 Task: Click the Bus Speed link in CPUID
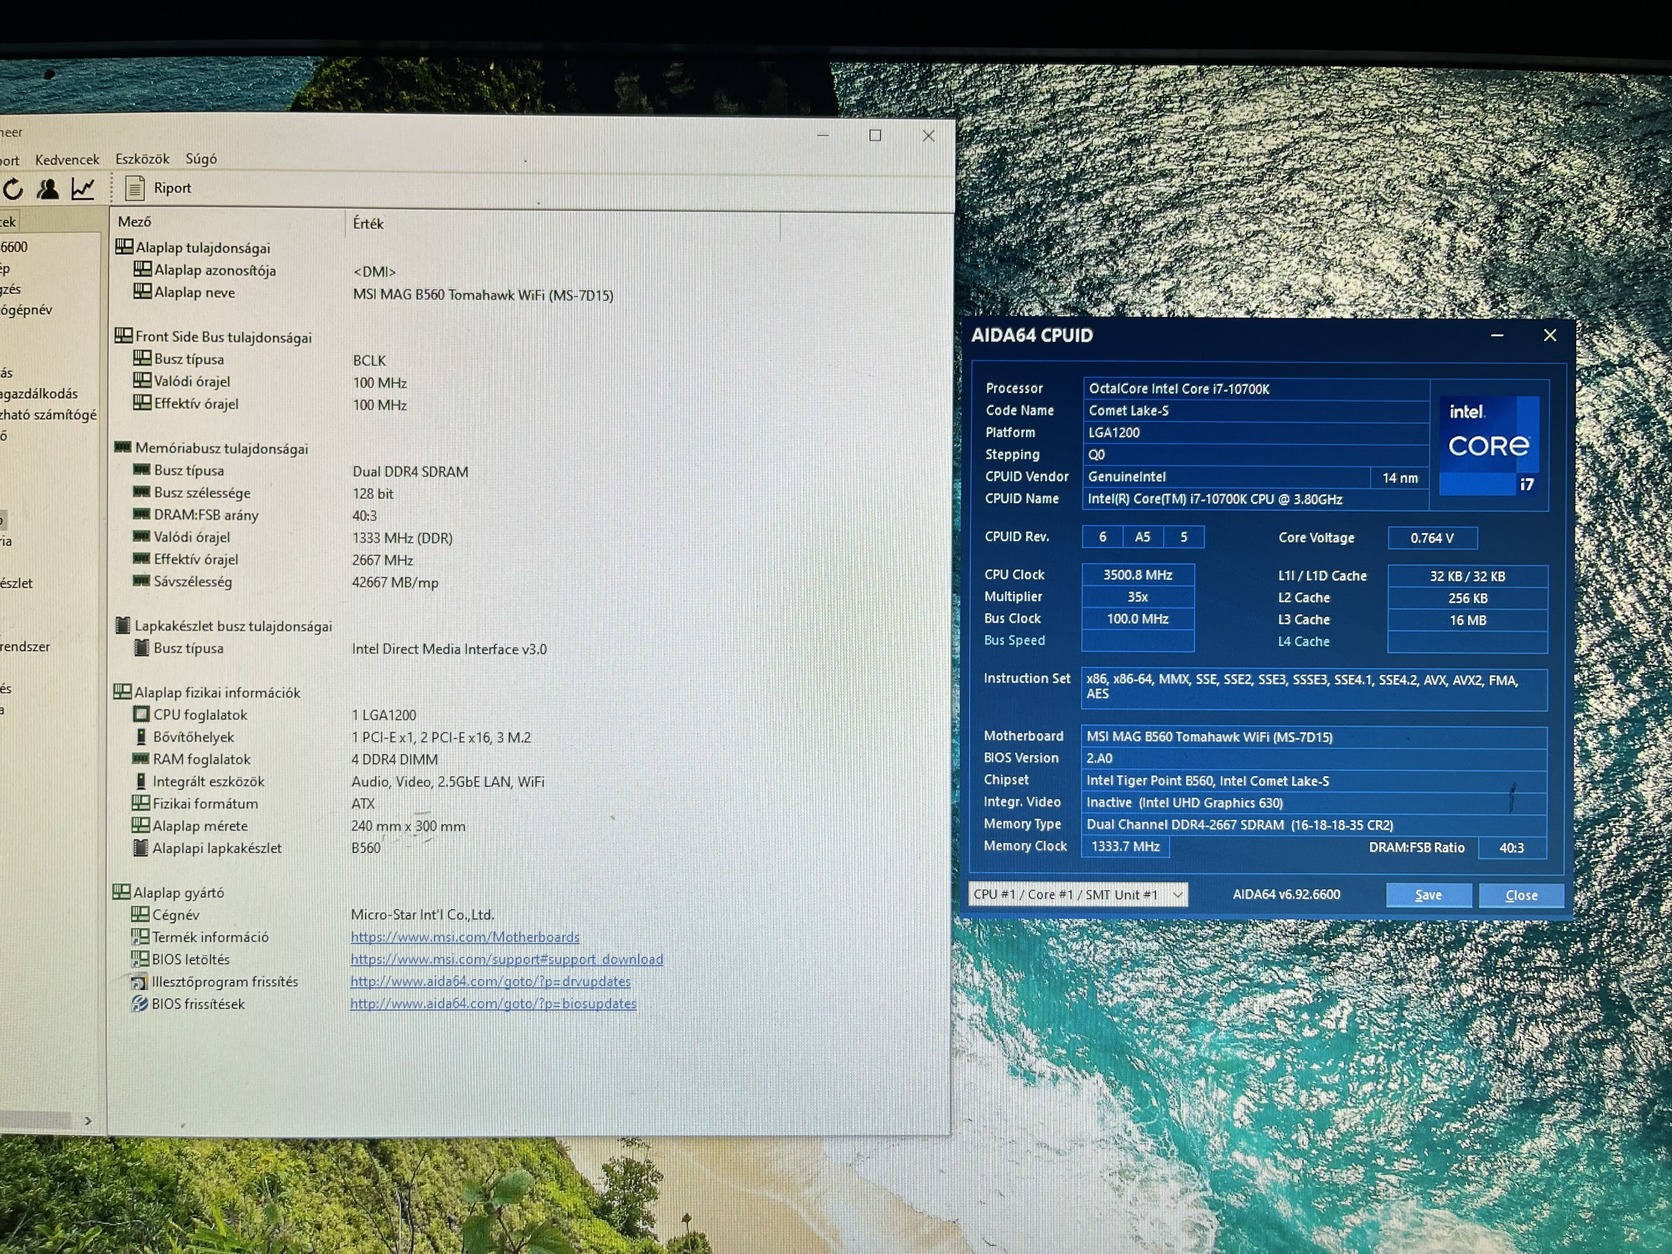pos(1014,640)
